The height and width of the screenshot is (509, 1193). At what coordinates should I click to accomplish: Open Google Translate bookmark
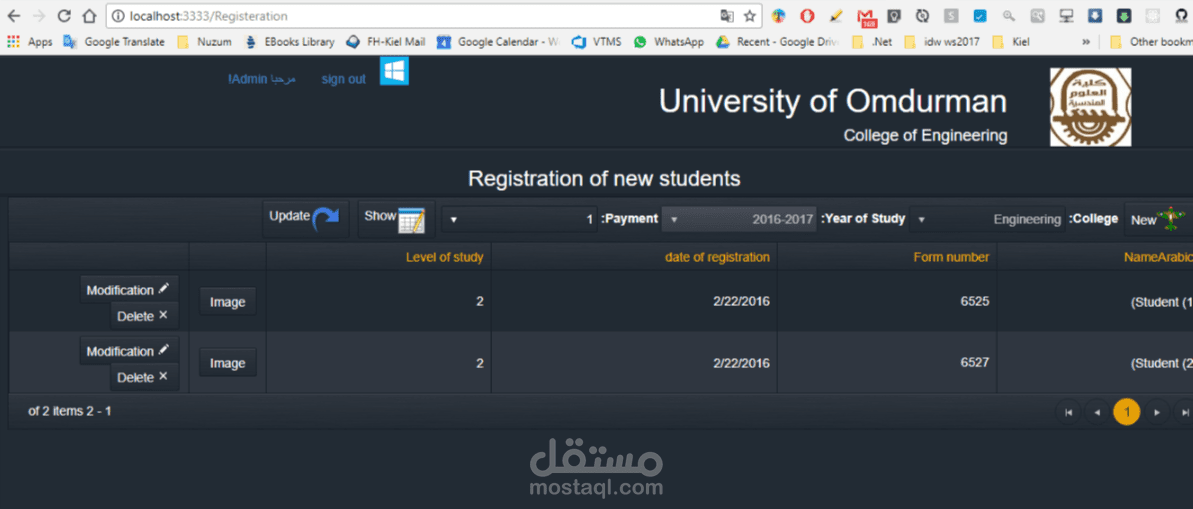click(x=114, y=42)
